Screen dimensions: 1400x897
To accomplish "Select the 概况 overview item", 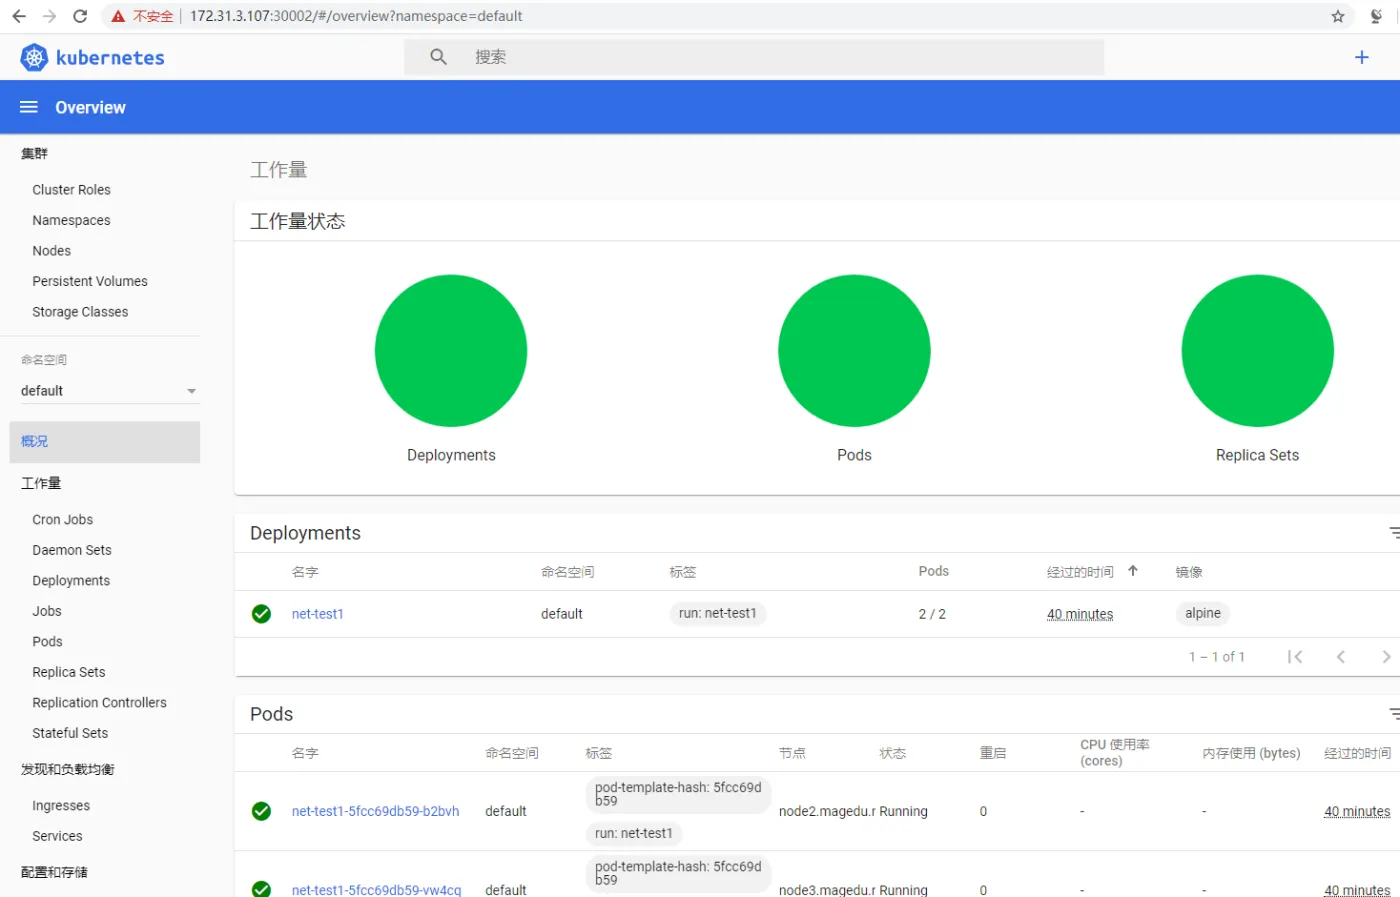I will coord(105,442).
